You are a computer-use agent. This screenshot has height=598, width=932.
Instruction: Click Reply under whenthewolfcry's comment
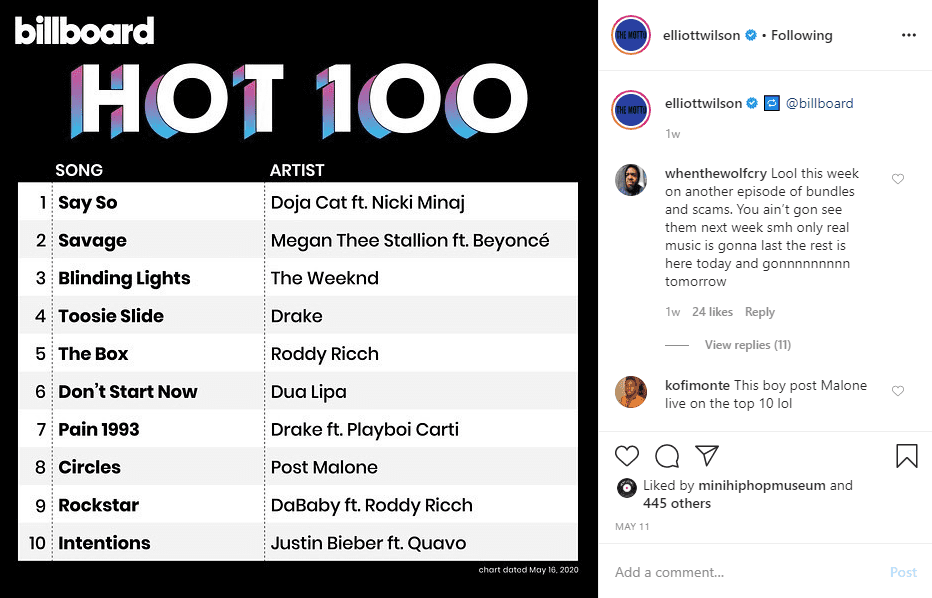coord(760,312)
